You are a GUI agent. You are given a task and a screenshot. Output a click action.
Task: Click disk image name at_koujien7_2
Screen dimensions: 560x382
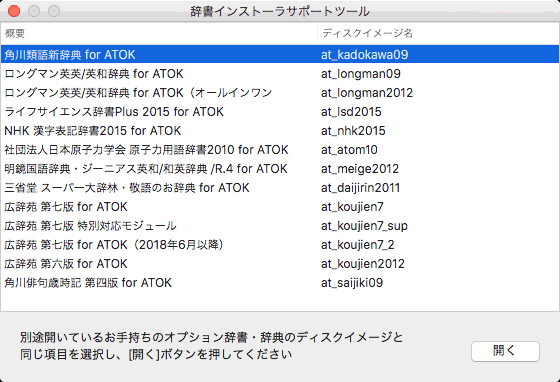[358, 245]
